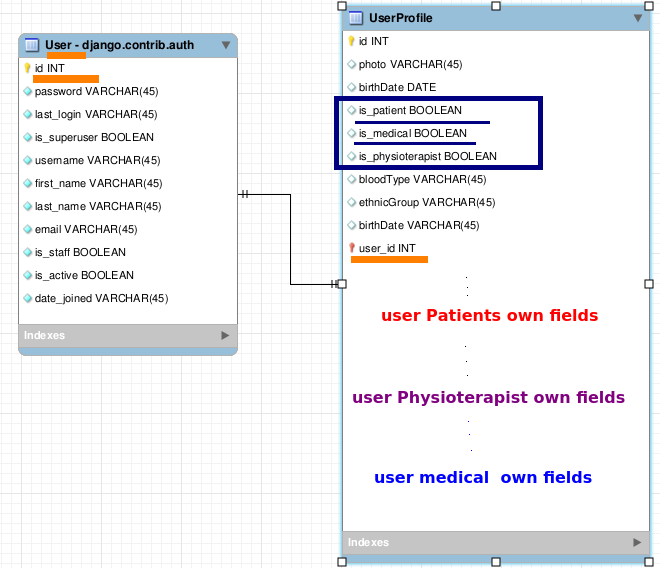Select the 'User - django.contrib.auth' table title

120,45
